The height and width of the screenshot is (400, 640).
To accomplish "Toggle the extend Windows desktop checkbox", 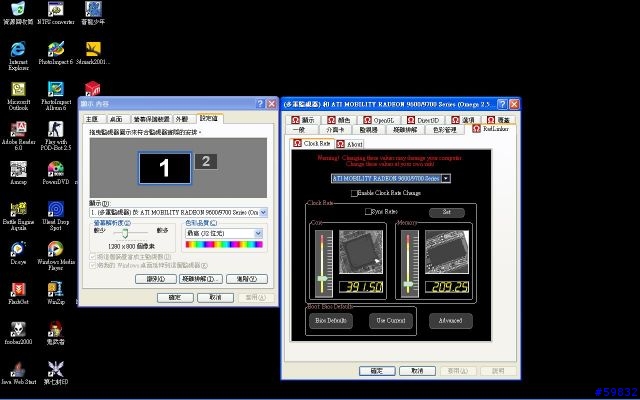I will 93,265.
